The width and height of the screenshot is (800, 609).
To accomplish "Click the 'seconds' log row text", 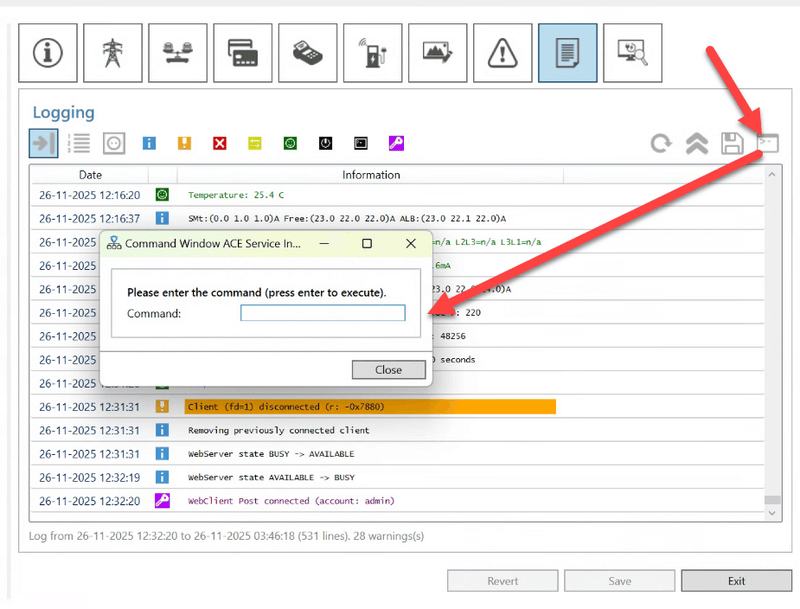I will point(458,360).
